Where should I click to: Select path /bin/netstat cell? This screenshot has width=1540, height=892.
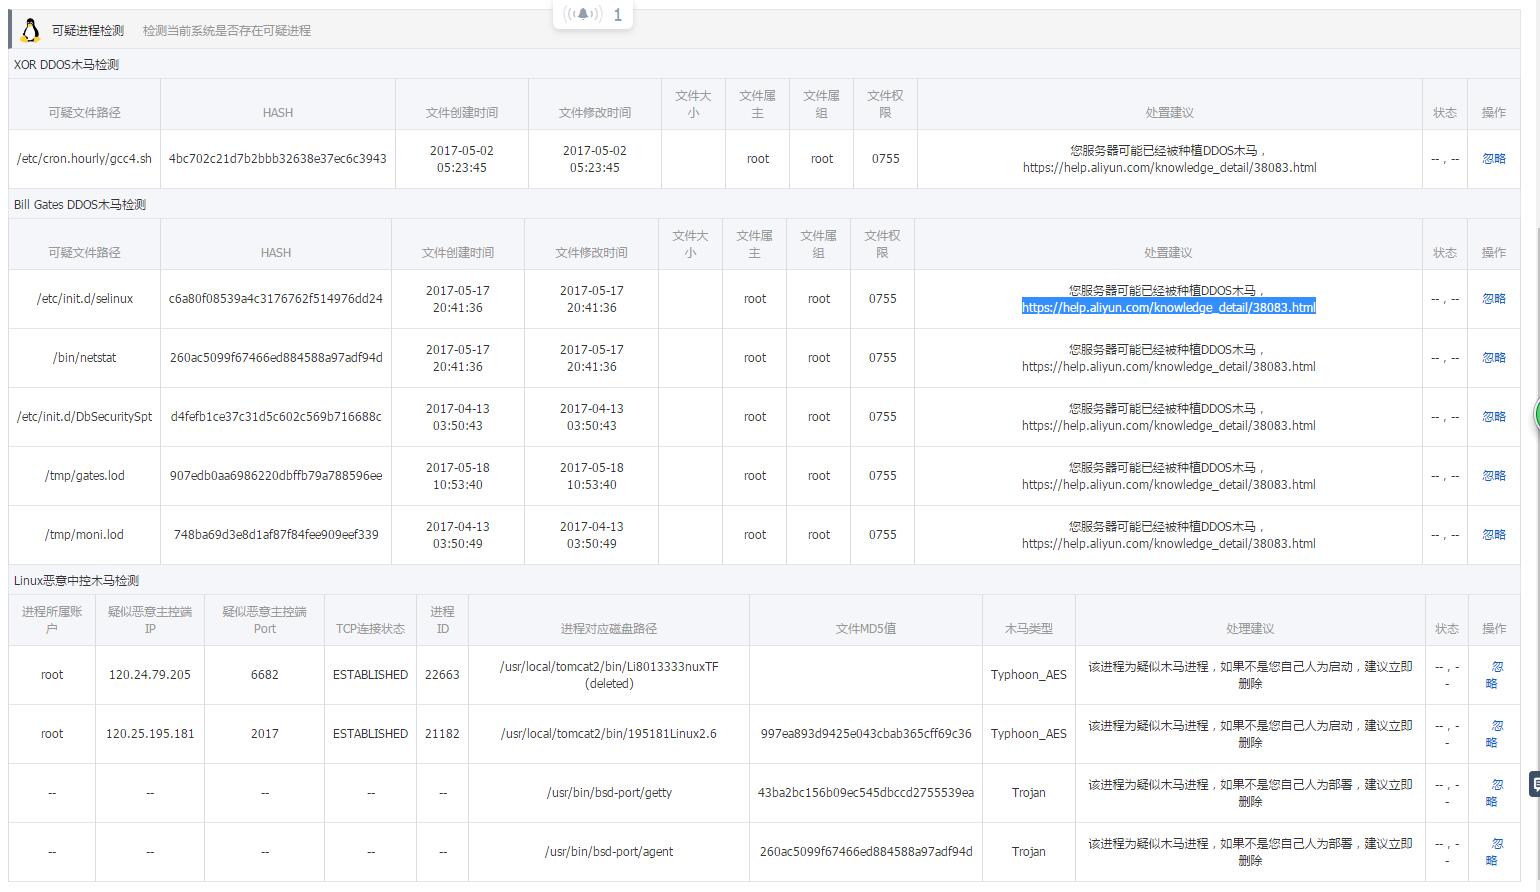84,358
